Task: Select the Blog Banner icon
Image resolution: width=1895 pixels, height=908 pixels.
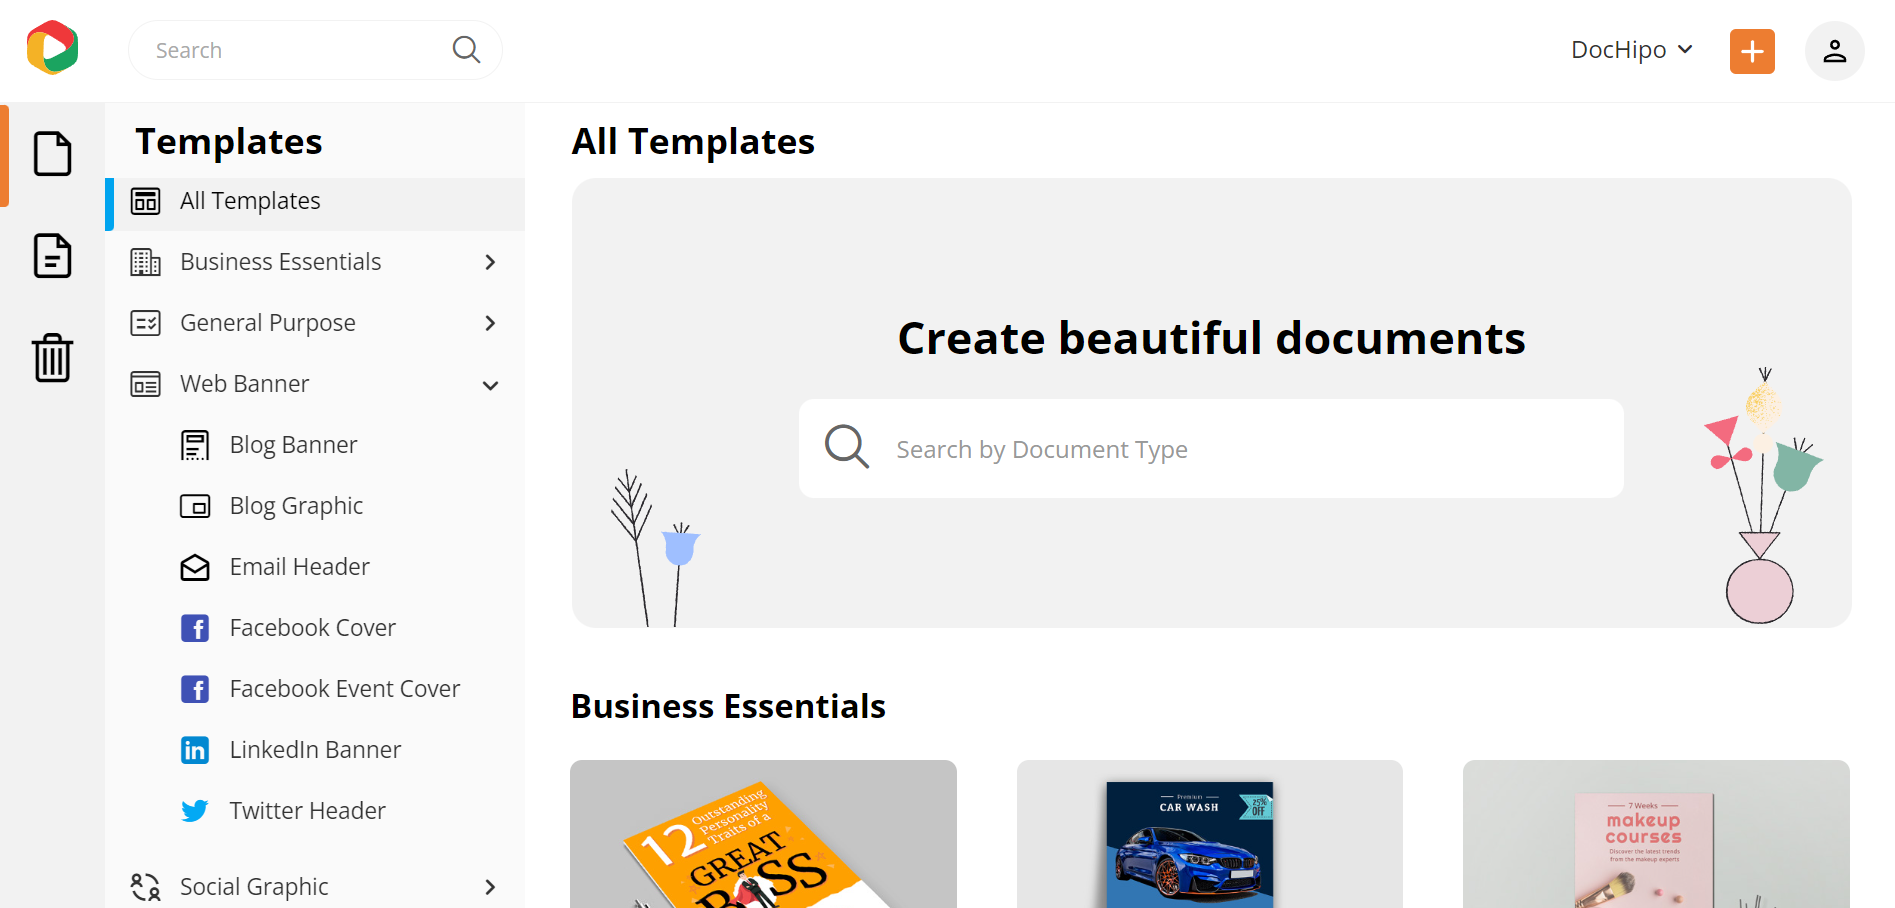Action: pos(195,444)
